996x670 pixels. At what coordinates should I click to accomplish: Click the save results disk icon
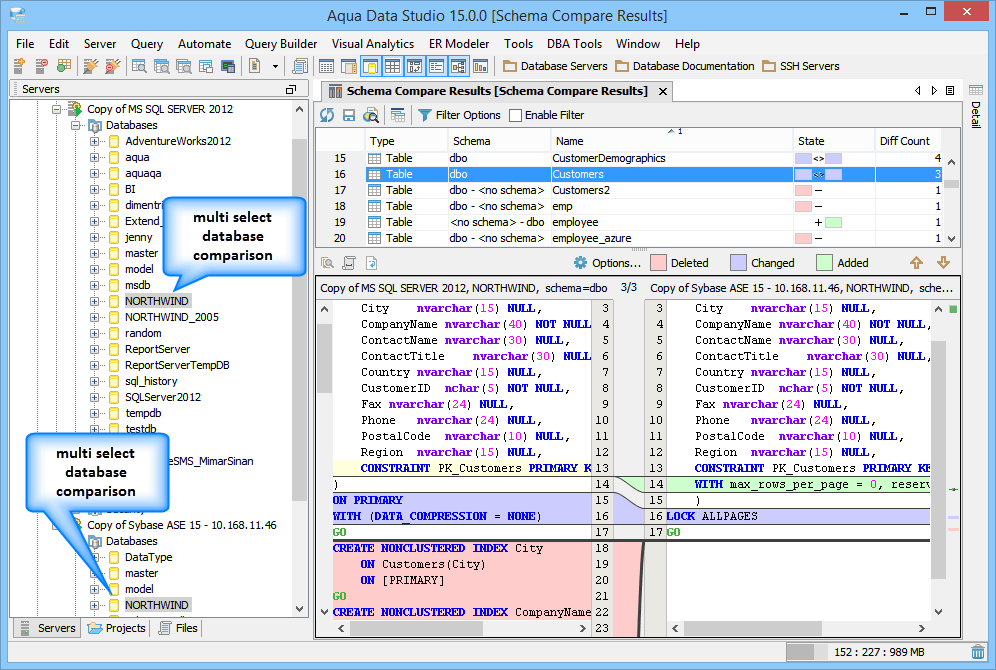[x=349, y=115]
